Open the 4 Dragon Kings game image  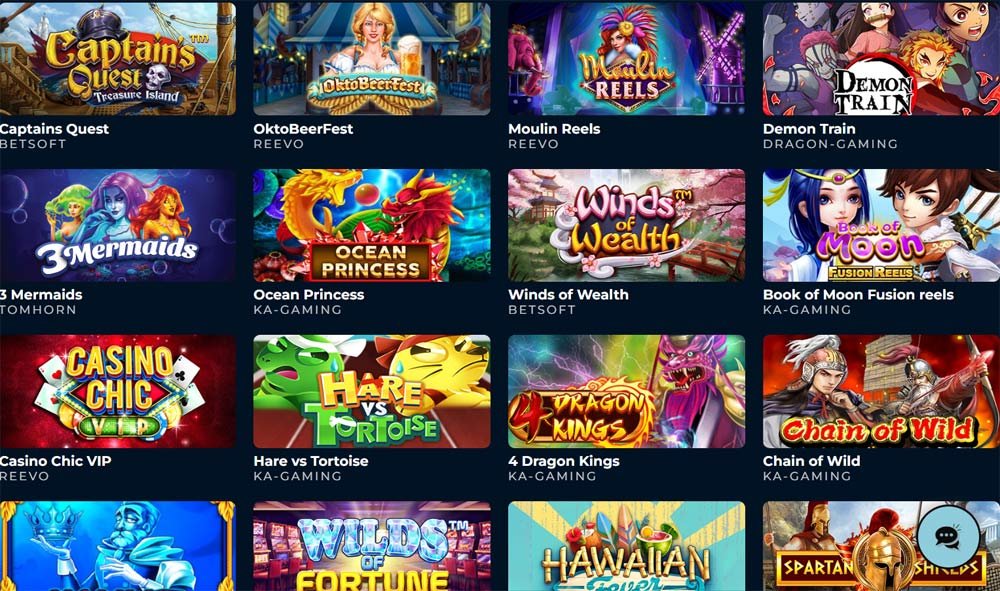[x=626, y=391]
